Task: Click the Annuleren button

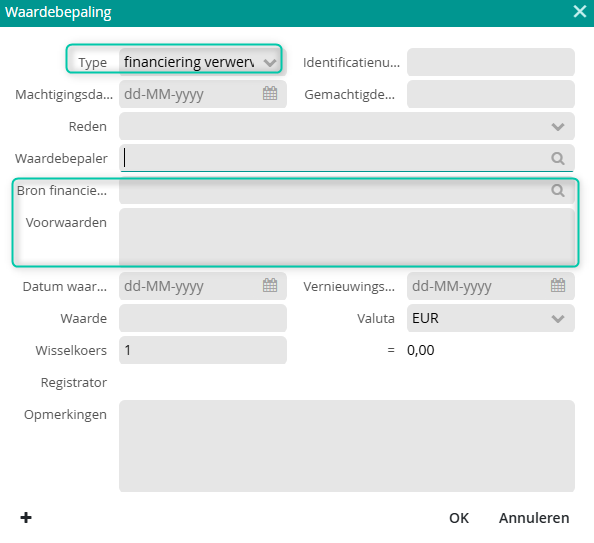Action: click(x=534, y=518)
